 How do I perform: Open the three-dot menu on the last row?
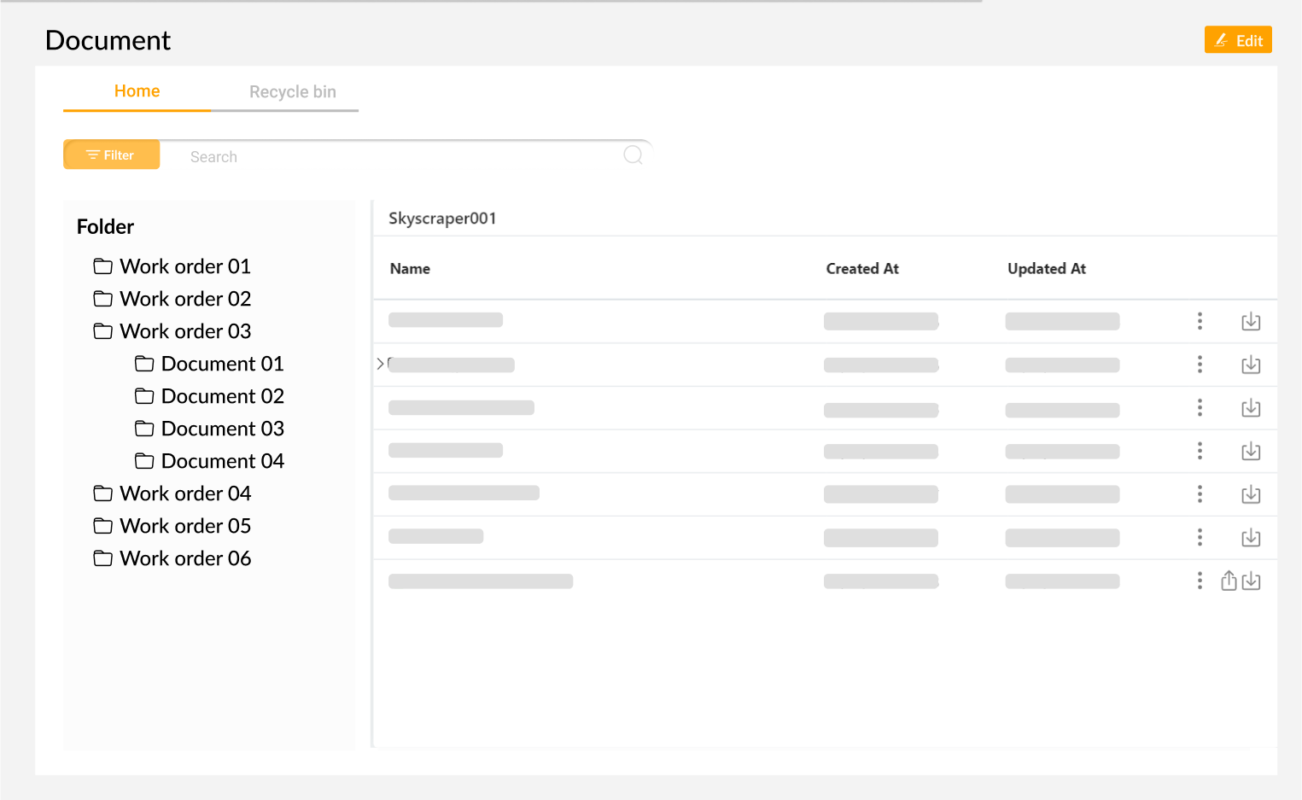pos(1199,580)
